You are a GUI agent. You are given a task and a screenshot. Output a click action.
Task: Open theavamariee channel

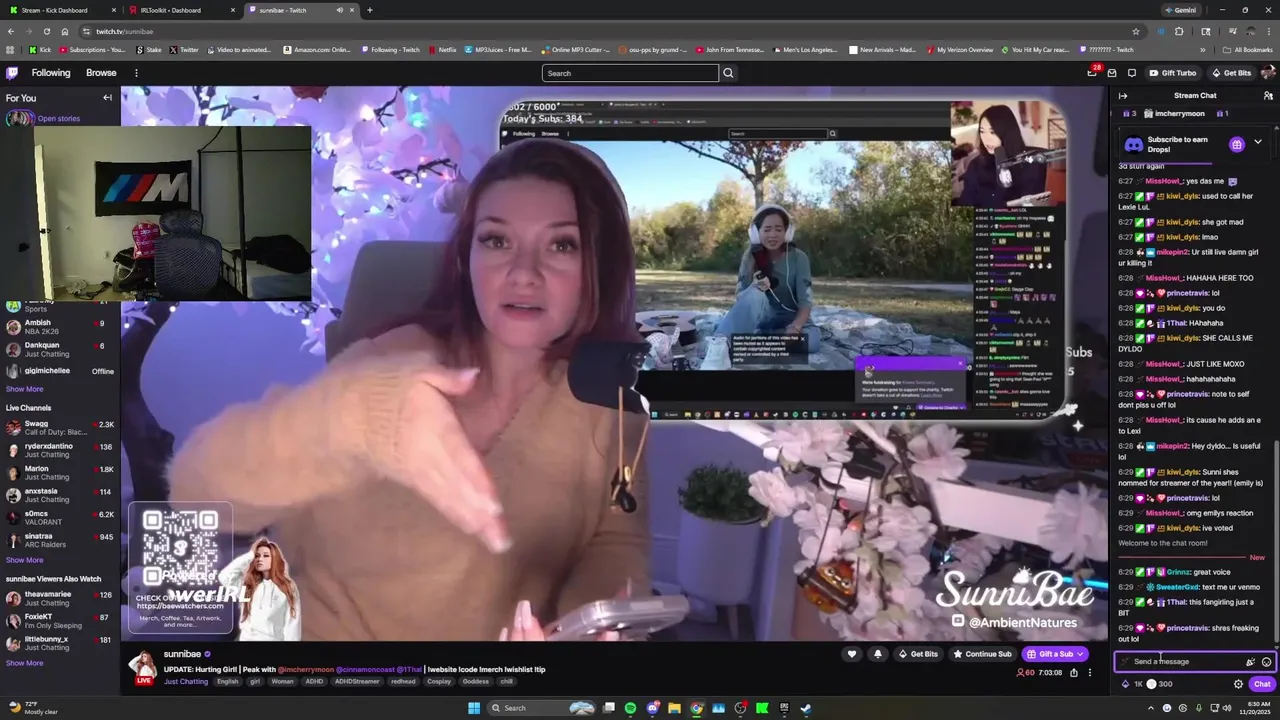60,598
